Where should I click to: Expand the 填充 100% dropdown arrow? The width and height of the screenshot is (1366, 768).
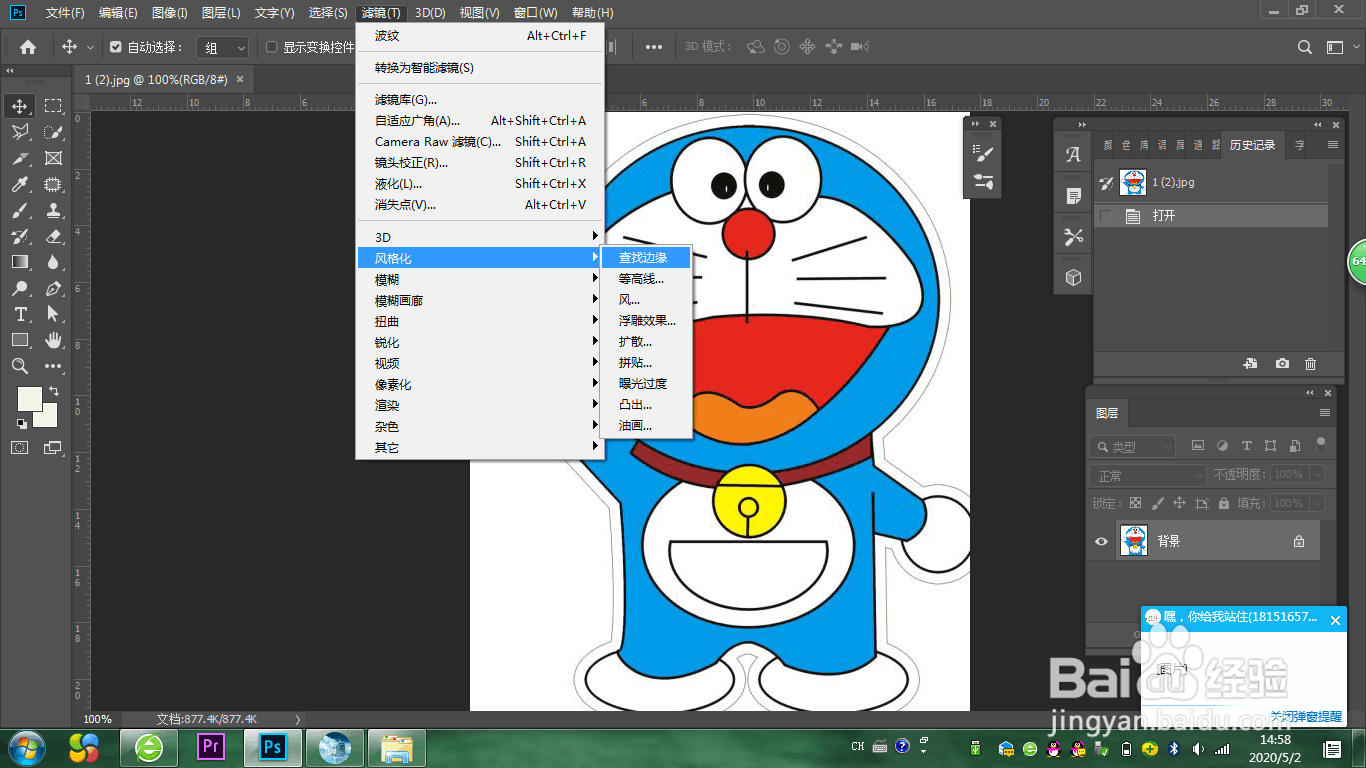pyautogui.click(x=1317, y=503)
